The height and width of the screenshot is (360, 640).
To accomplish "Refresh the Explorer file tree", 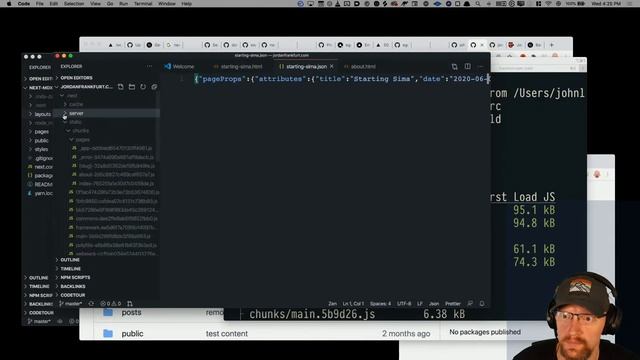I will 143,87.
